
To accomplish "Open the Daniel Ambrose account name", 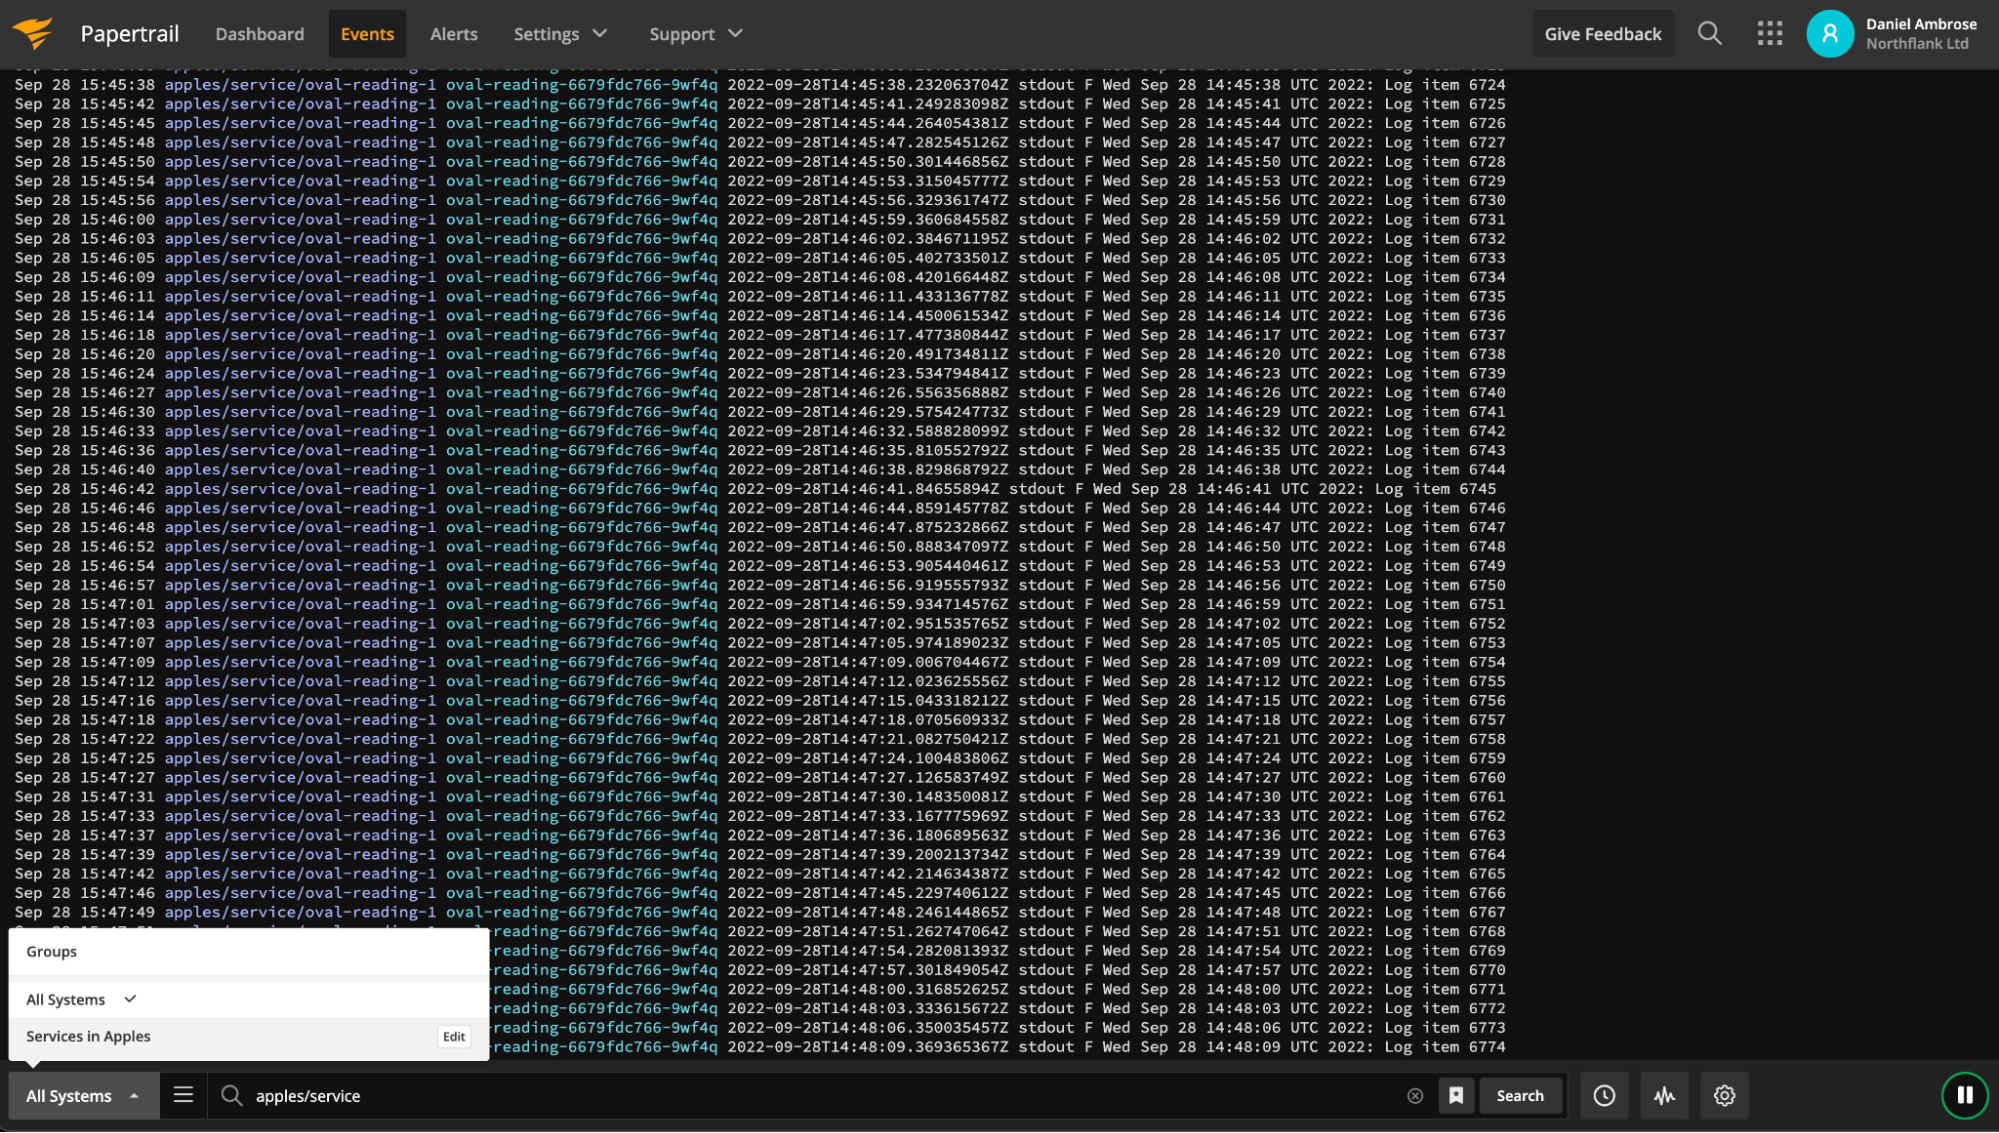I will (x=1920, y=24).
